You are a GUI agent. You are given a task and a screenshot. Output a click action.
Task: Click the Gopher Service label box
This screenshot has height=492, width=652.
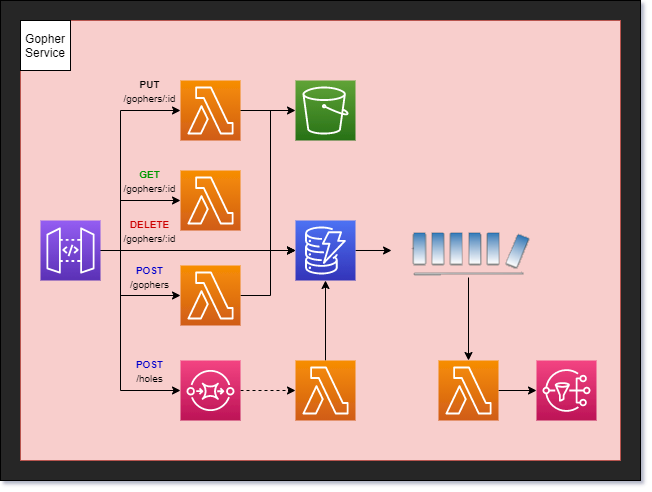[46, 46]
